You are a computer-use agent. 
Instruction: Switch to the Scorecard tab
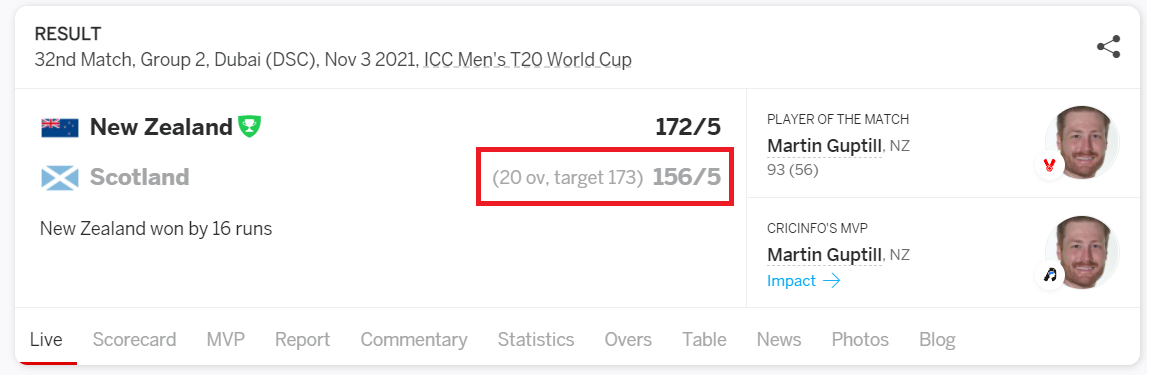click(x=134, y=340)
